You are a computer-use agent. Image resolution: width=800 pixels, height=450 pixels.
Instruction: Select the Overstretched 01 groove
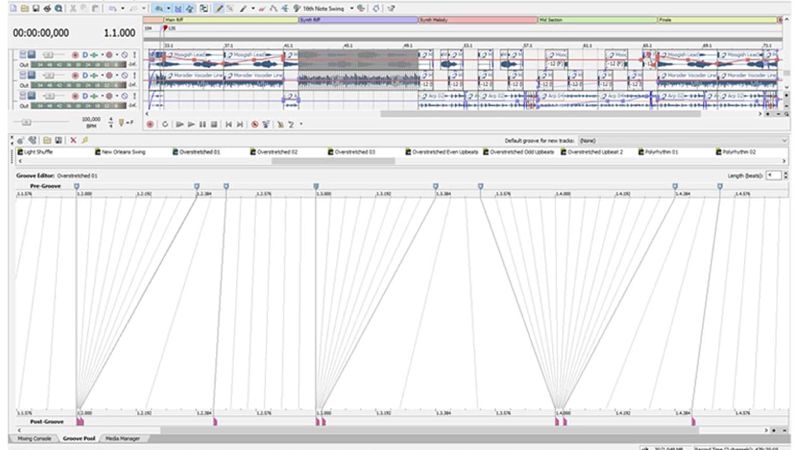(196, 152)
